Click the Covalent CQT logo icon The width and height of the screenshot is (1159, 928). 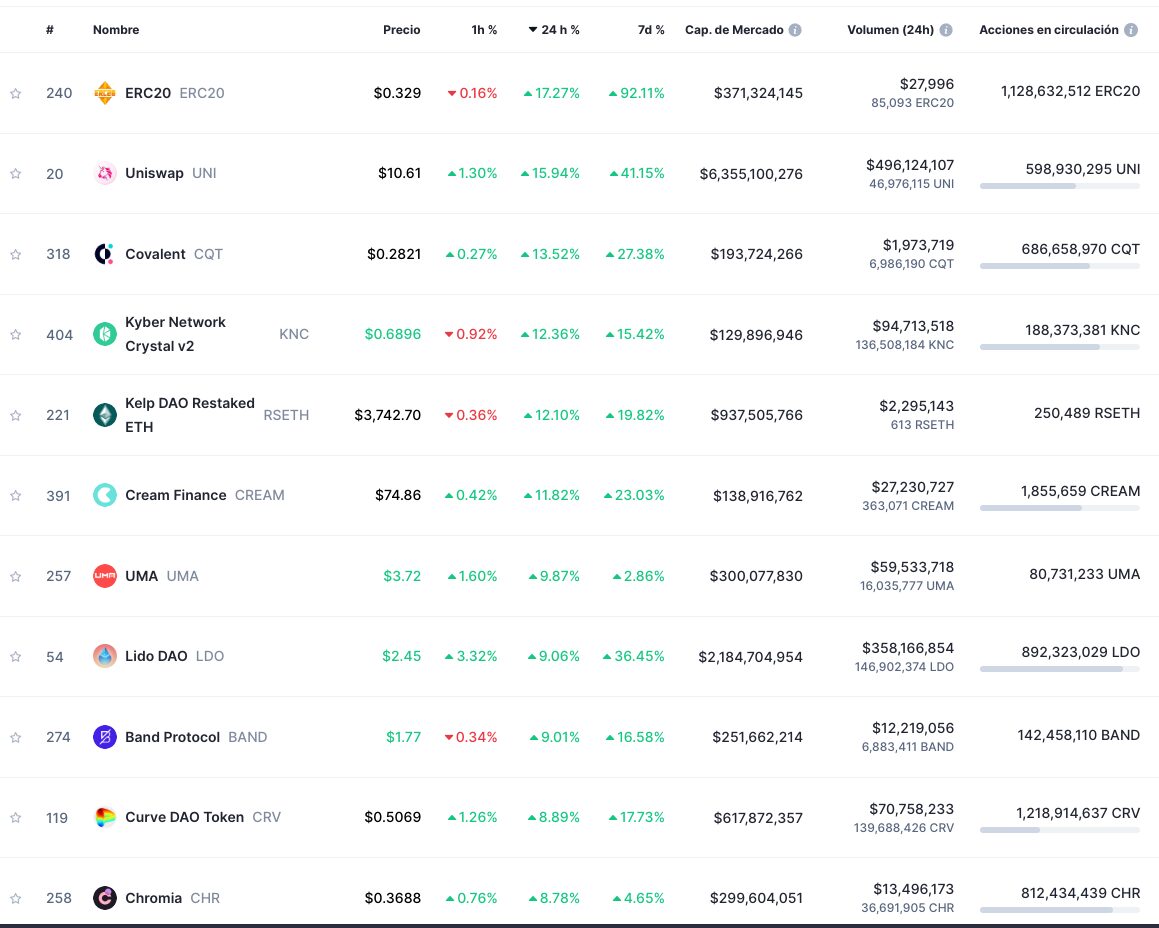point(105,254)
